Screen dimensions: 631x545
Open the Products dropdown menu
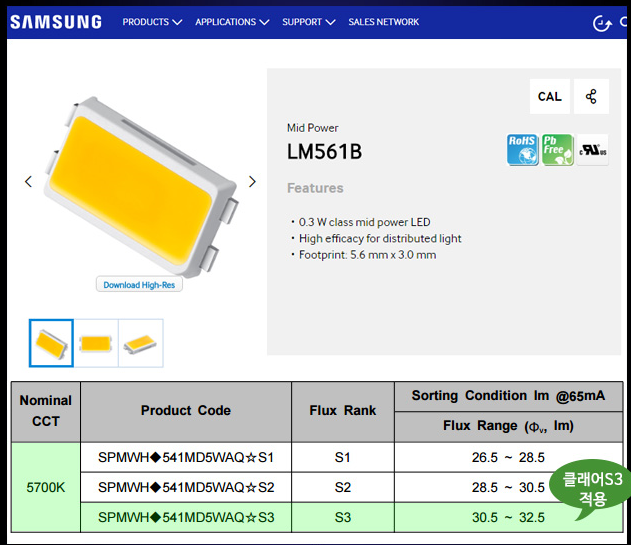152,22
